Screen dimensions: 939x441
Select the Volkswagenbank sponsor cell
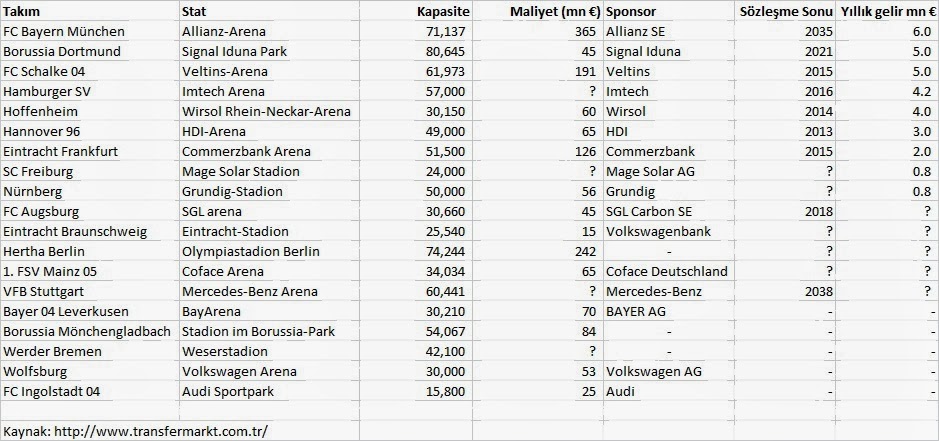pyautogui.click(x=669, y=231)
